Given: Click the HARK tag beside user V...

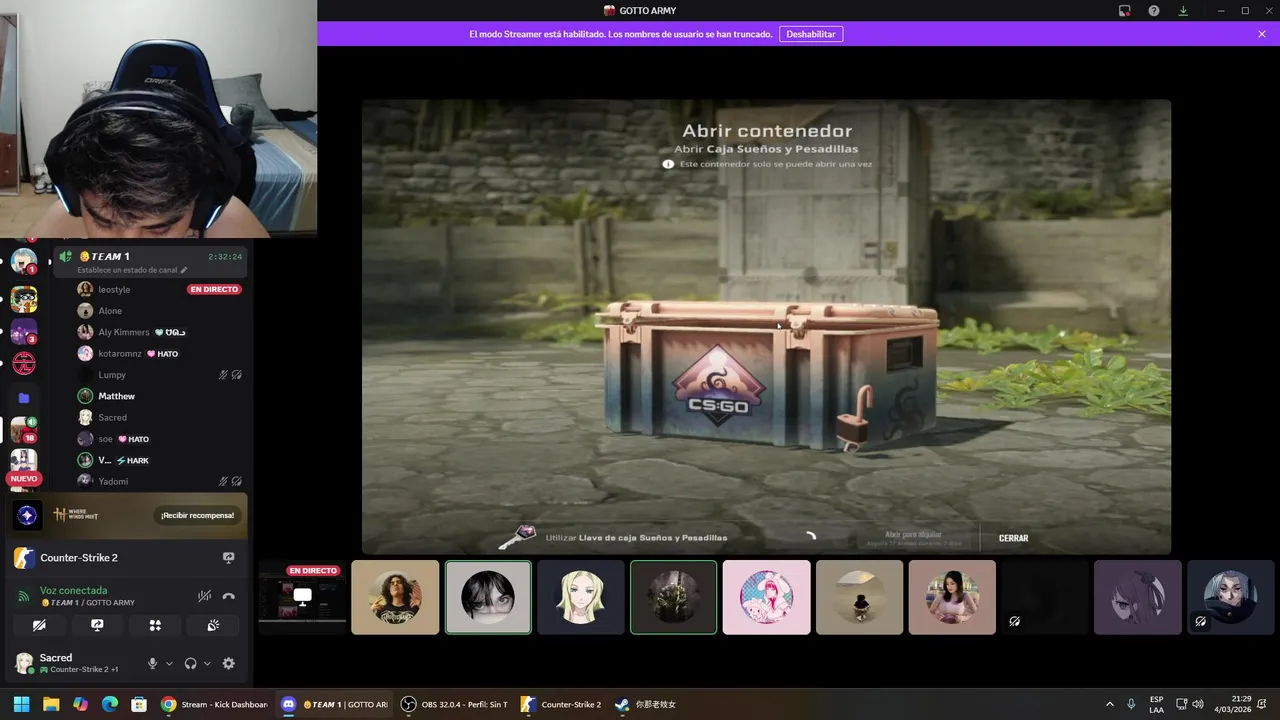Looking at the screenshot, I should pos(133,461).
